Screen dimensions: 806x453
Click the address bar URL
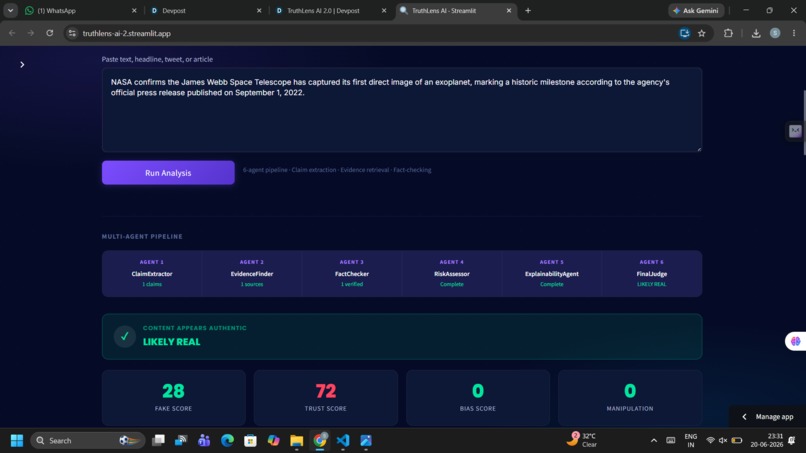pos(126,33)
